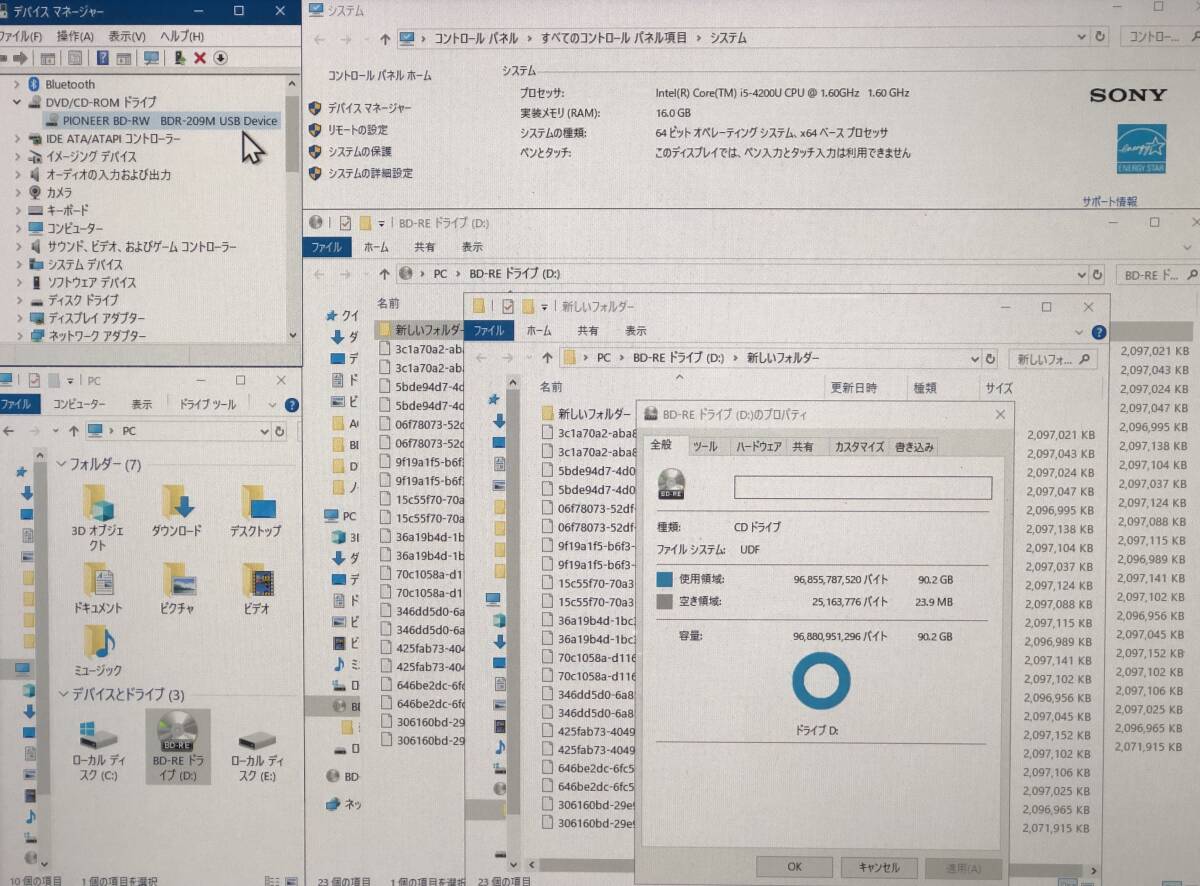This screenshot has width=1200, height=886.
Task: Click OK button in properties dialog
Action: point(794,867)
